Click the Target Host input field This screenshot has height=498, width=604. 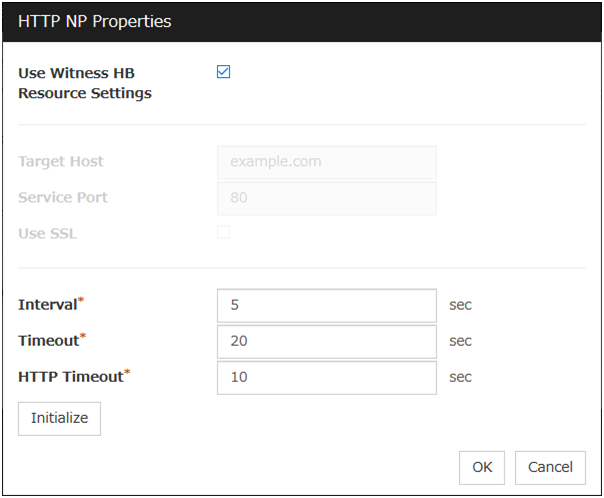[x=326, y=161]
